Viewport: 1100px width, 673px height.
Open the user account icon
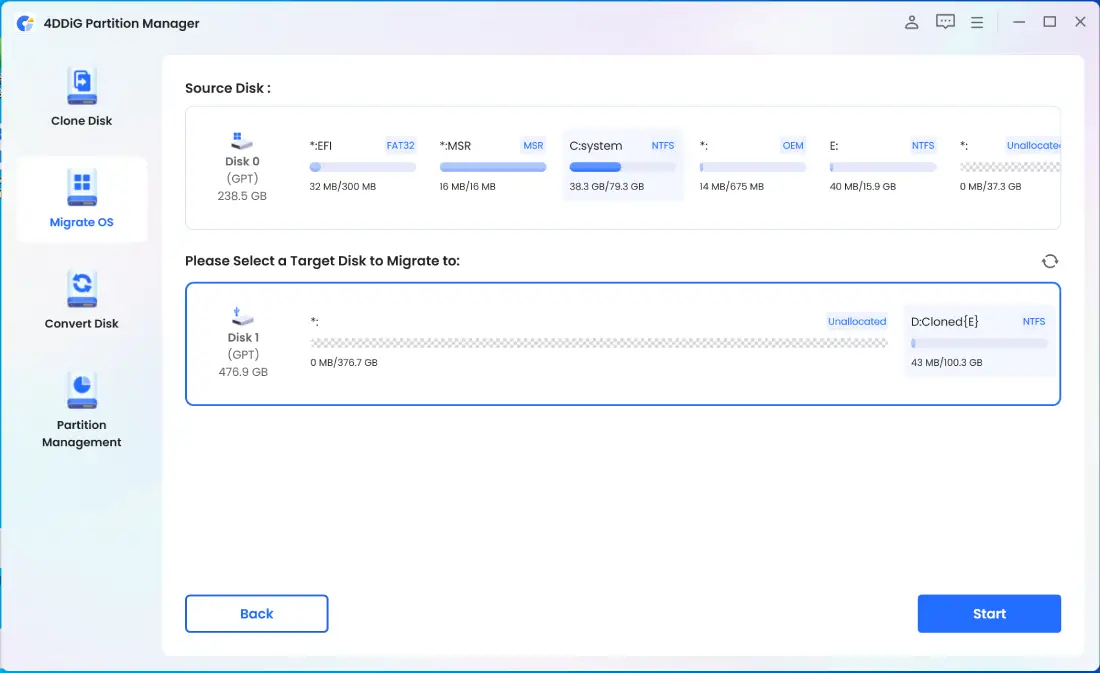[912, 22]
